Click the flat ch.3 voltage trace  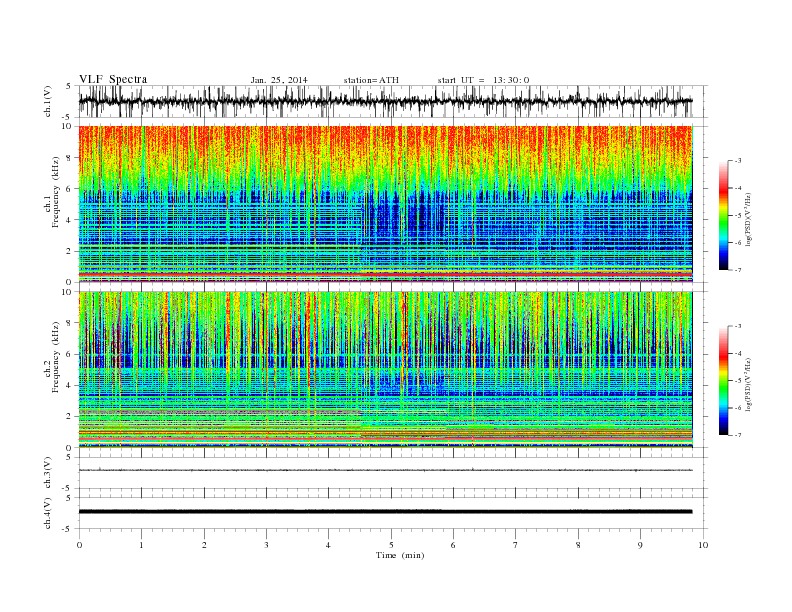click(385, 470)
